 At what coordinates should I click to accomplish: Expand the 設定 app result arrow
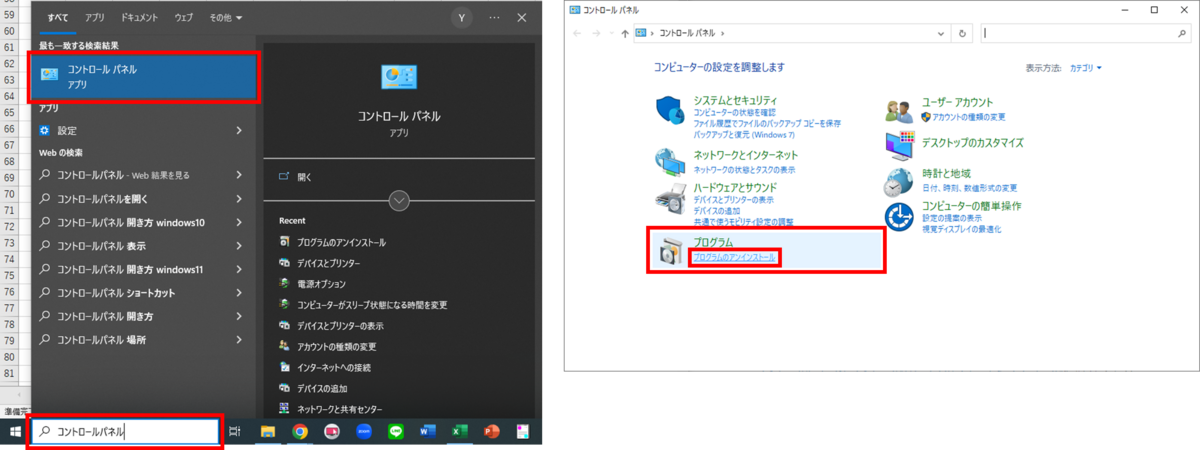(239, 130)
